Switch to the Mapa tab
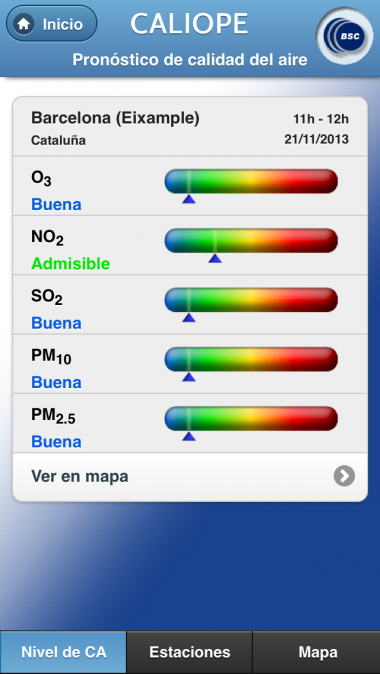The height and width of the screenshot is (674, 380). (x=316, y=652)
